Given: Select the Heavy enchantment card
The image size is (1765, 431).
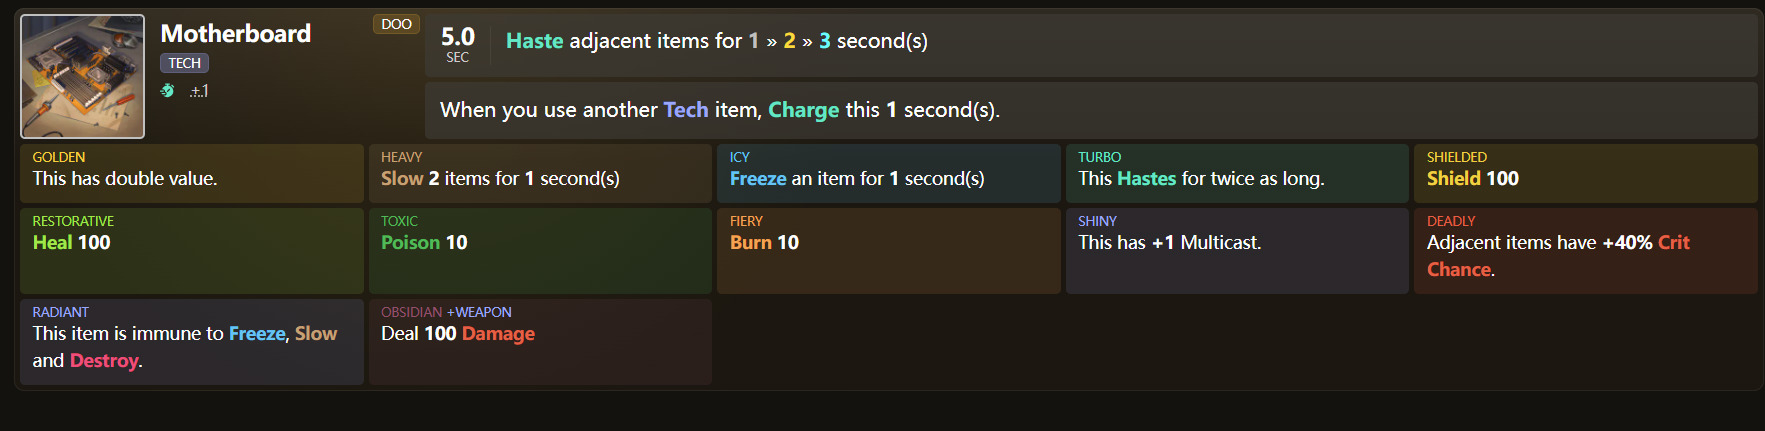Looking at the screenshot, I should coord(540,173).
